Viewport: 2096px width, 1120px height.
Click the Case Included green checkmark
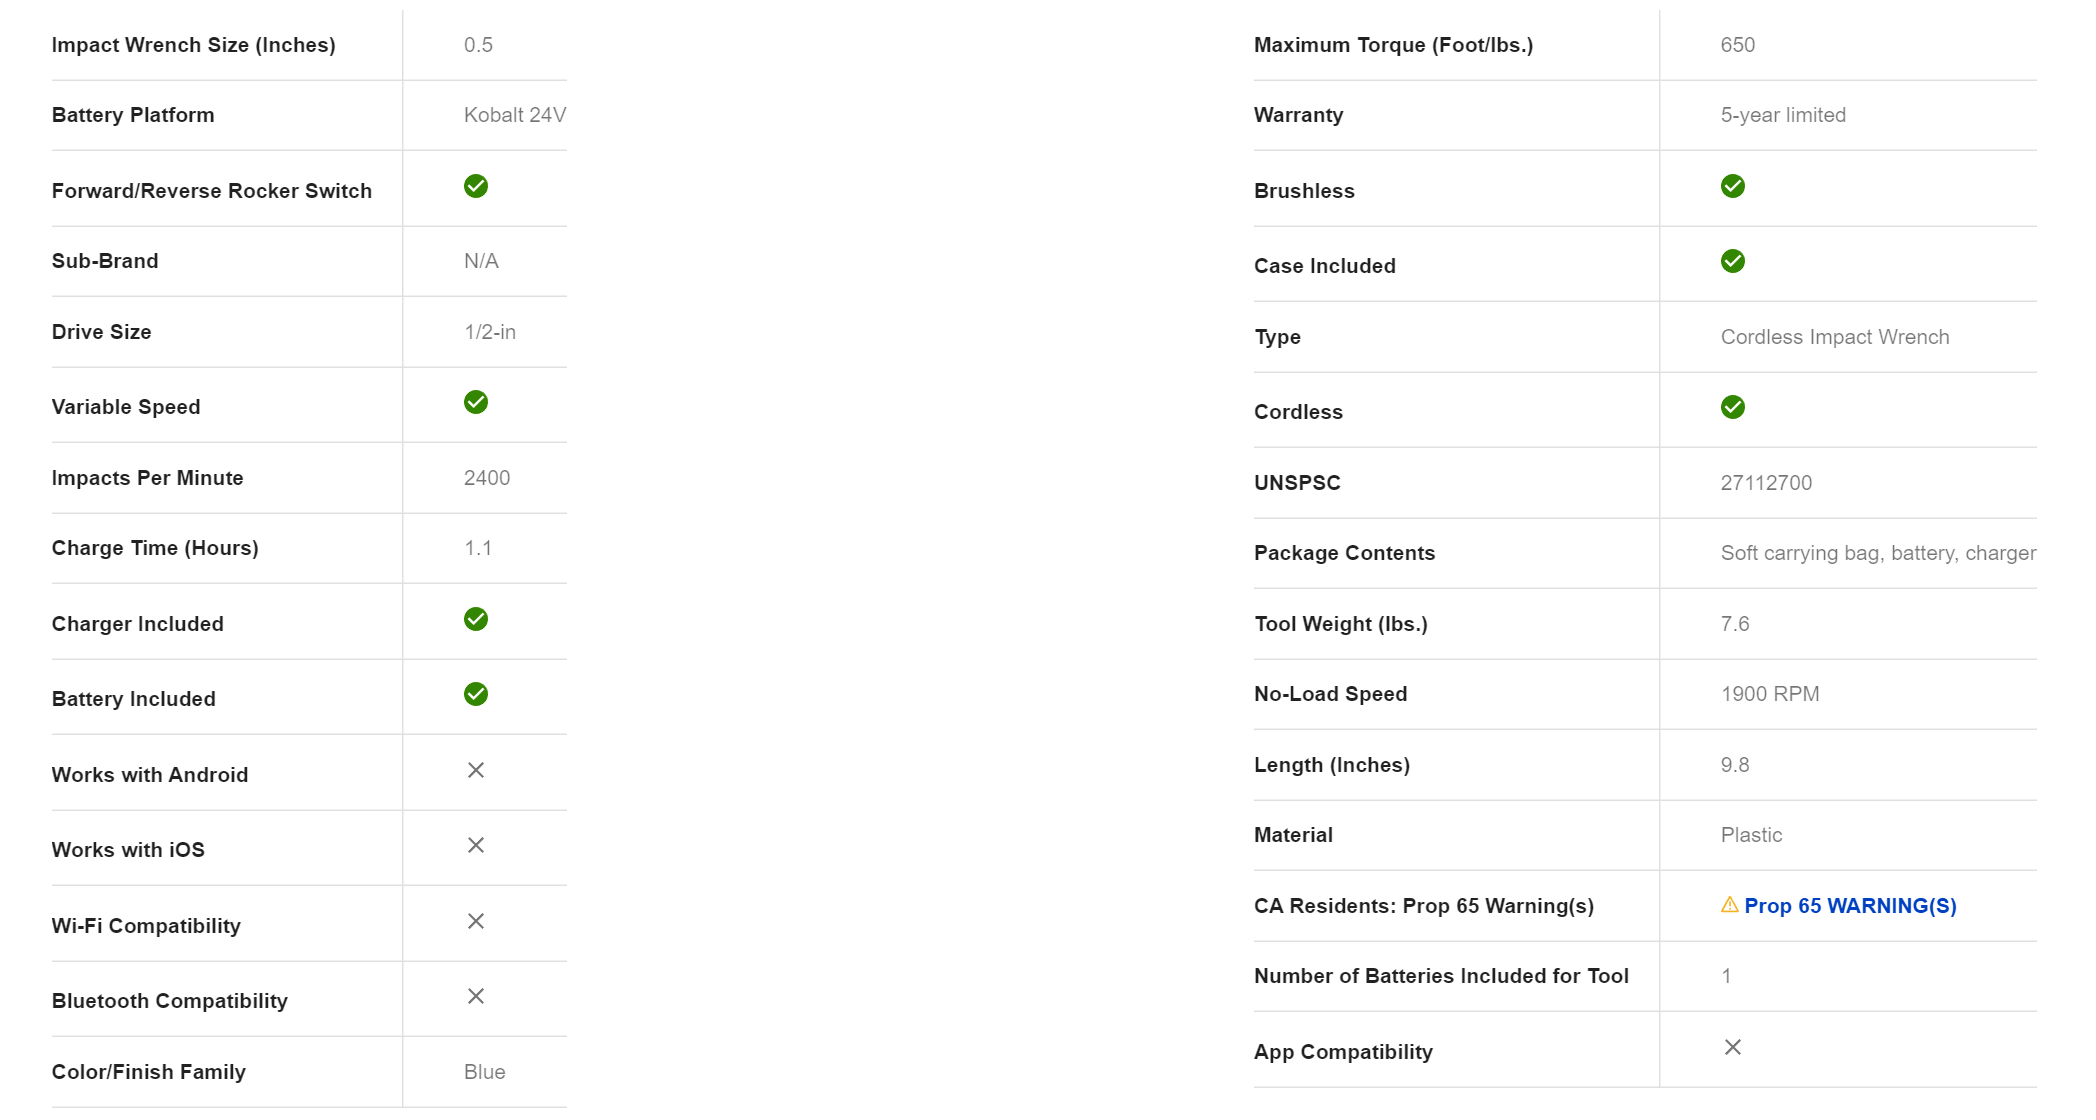click(x=1733, y=261)
